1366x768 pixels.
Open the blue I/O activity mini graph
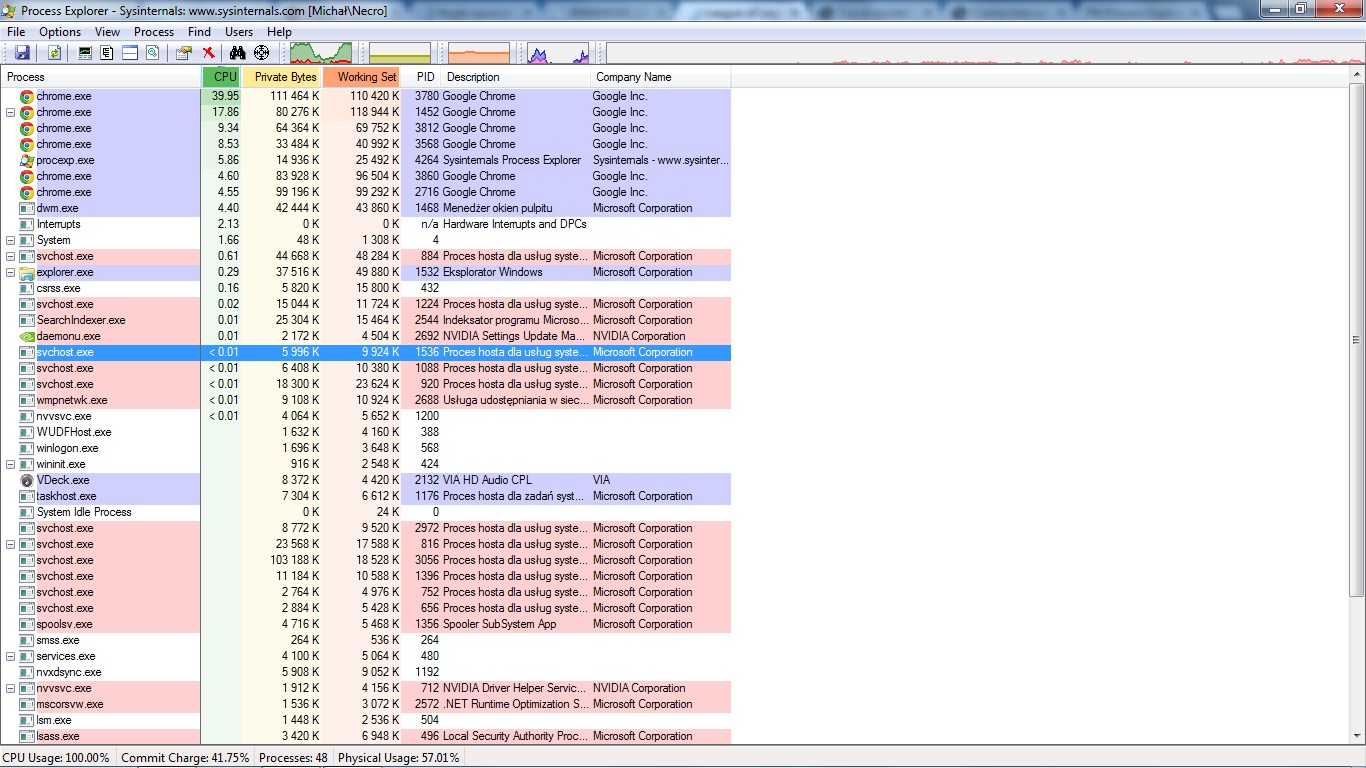[x=558, y=53]
